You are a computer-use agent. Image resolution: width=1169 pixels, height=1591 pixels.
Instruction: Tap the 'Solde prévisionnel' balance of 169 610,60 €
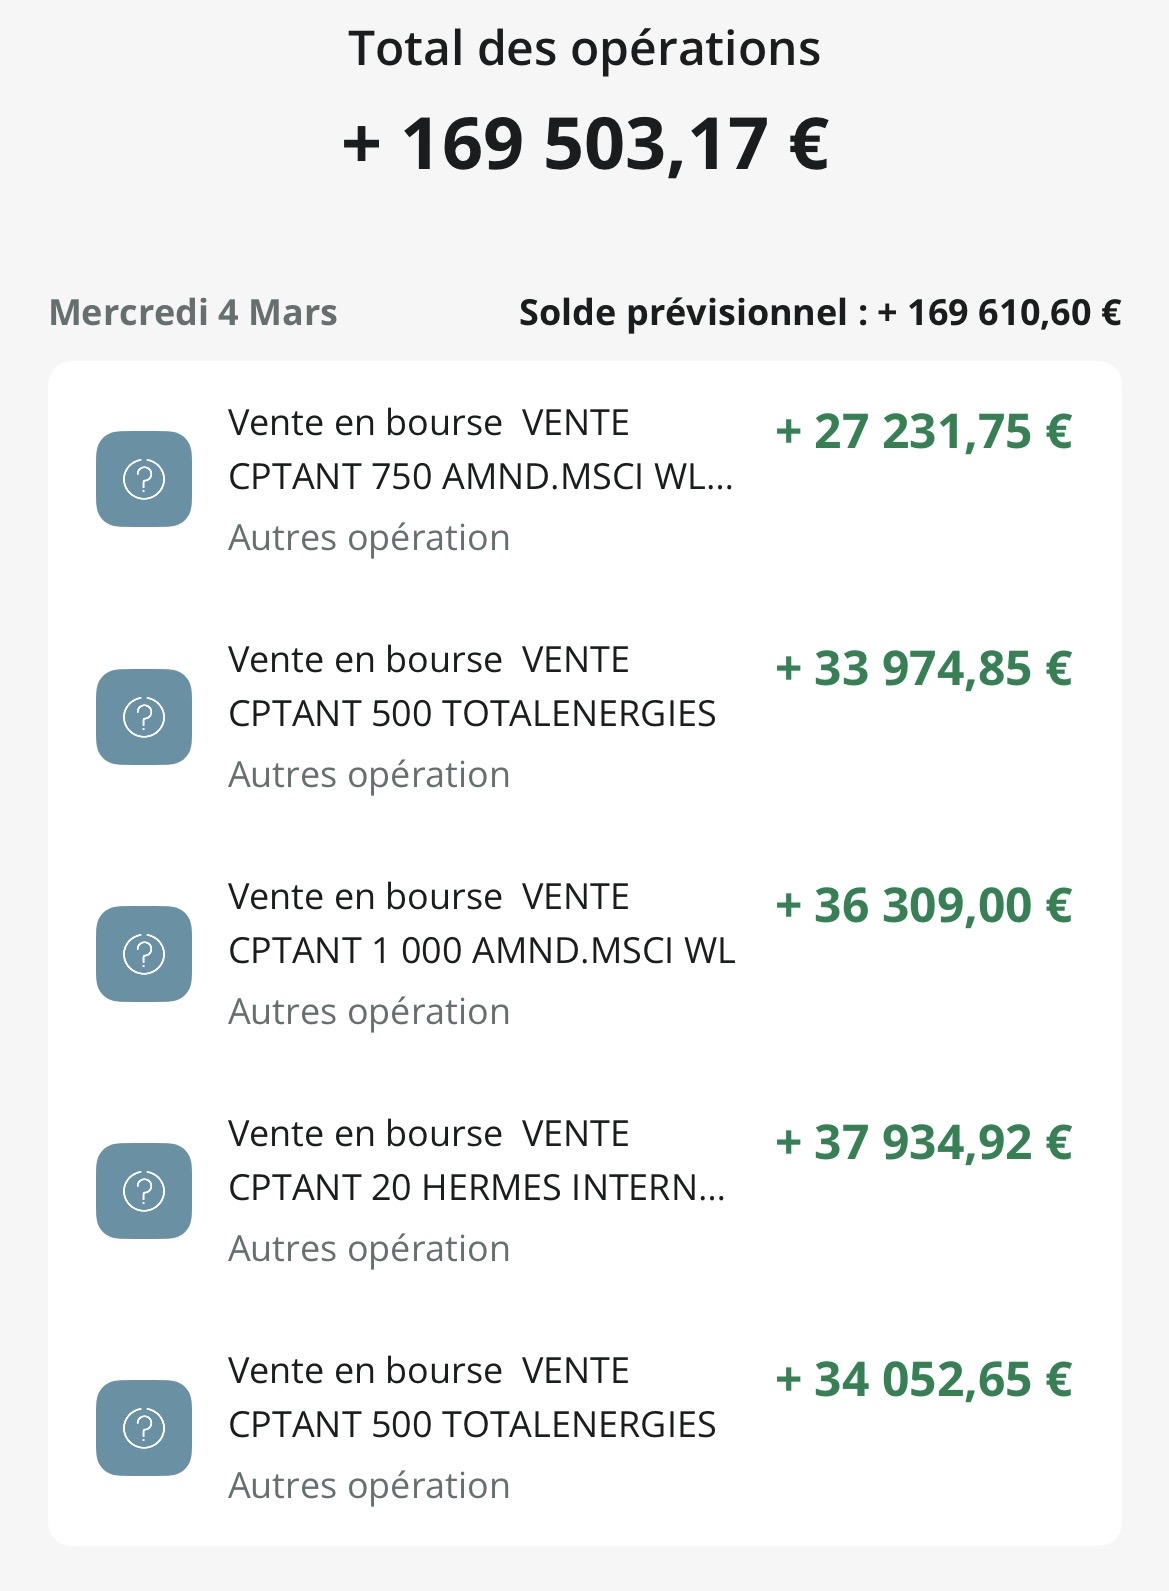point(819,313)
